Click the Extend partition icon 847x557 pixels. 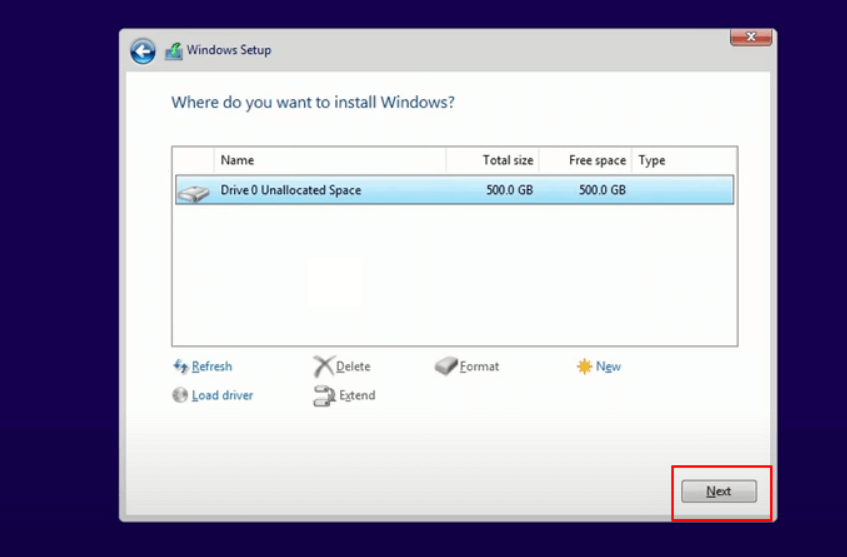coord(323,396)
